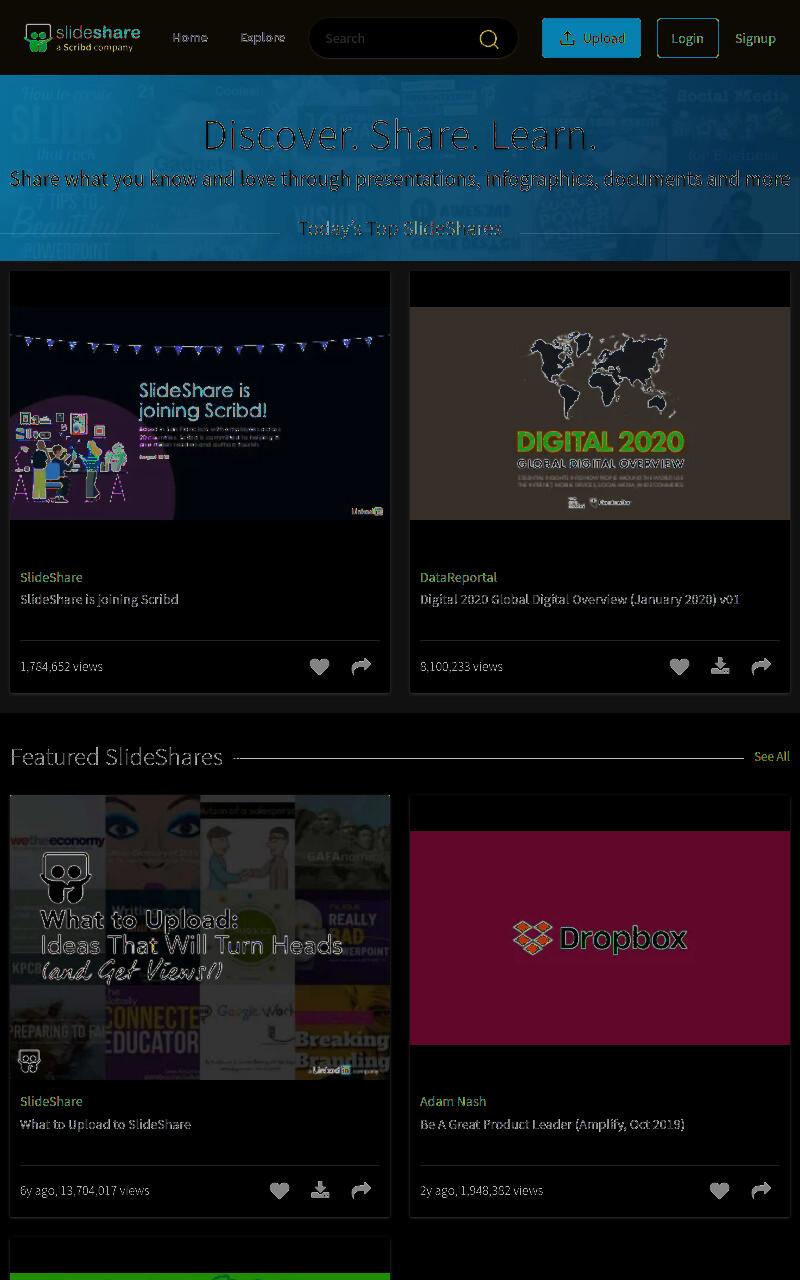Viewport: 800px width, 1280px height.
Task: Click the Login button
Action: pyautogui.click(x=687, y=38)
